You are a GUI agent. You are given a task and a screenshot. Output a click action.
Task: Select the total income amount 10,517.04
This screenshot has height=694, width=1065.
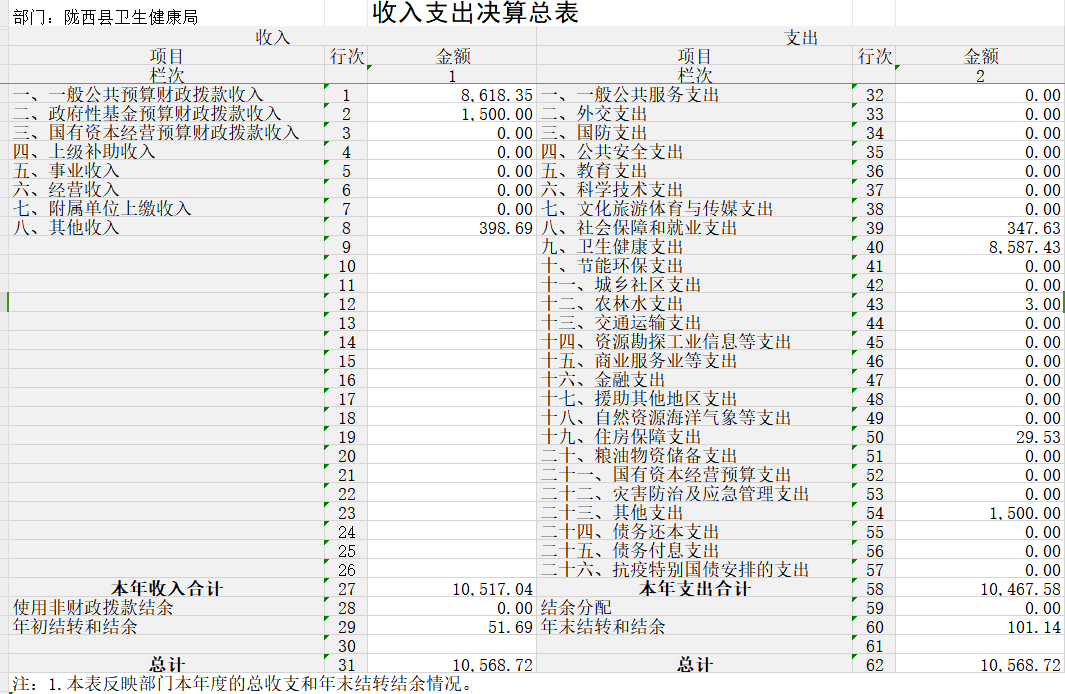tap(492, 590)
